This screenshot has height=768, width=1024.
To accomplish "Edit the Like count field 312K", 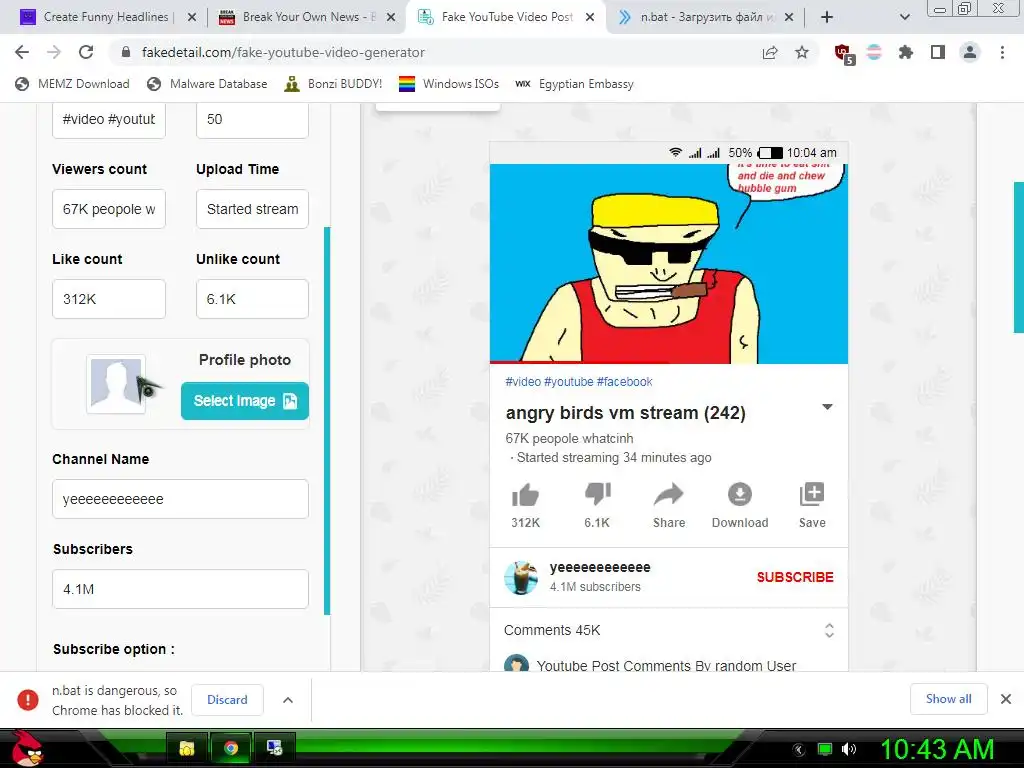I will tap(109, 299).
